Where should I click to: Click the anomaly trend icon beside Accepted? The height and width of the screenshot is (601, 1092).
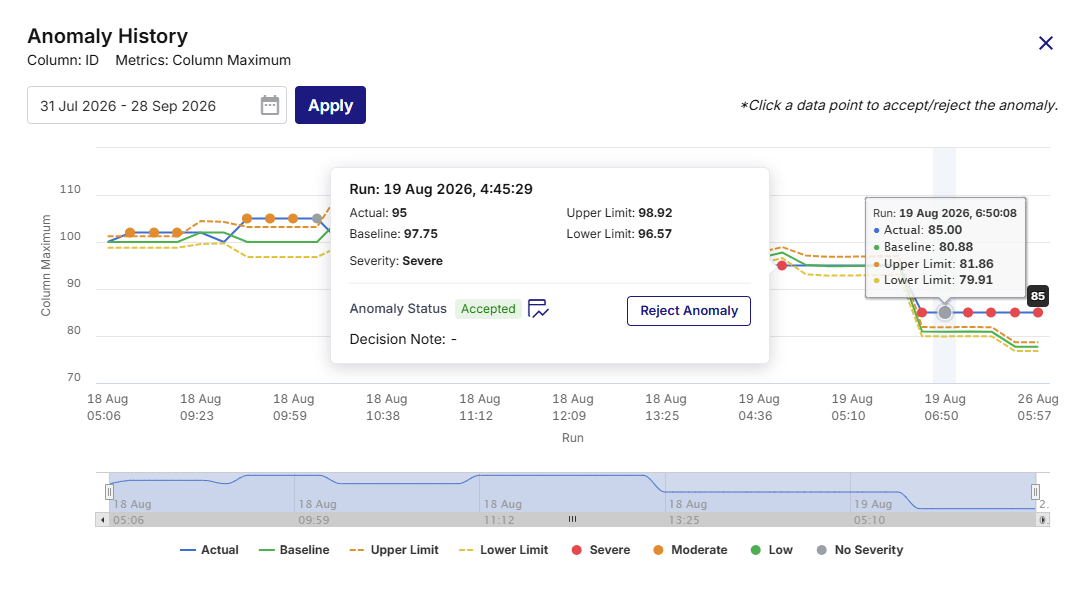(538, 308)
